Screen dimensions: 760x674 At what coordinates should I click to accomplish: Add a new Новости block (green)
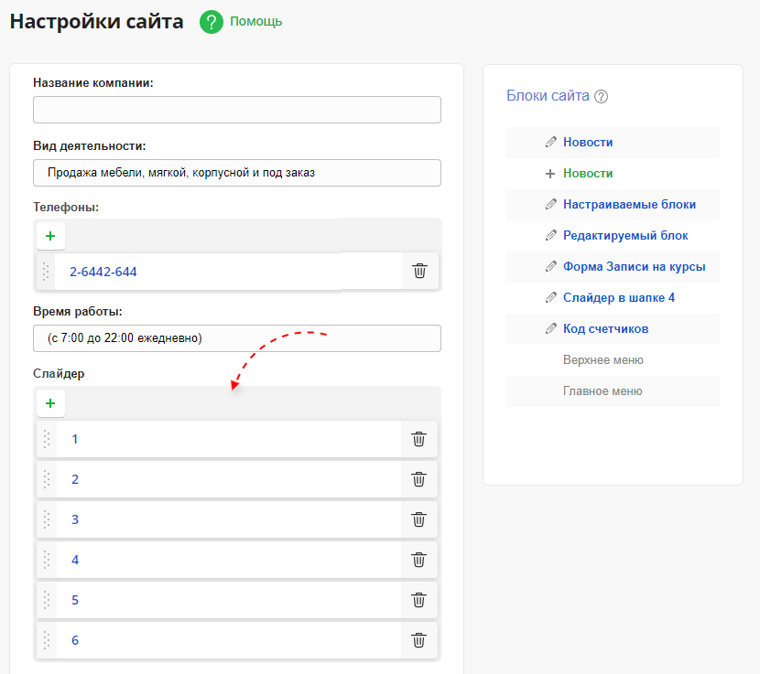(x=587, y=173)
